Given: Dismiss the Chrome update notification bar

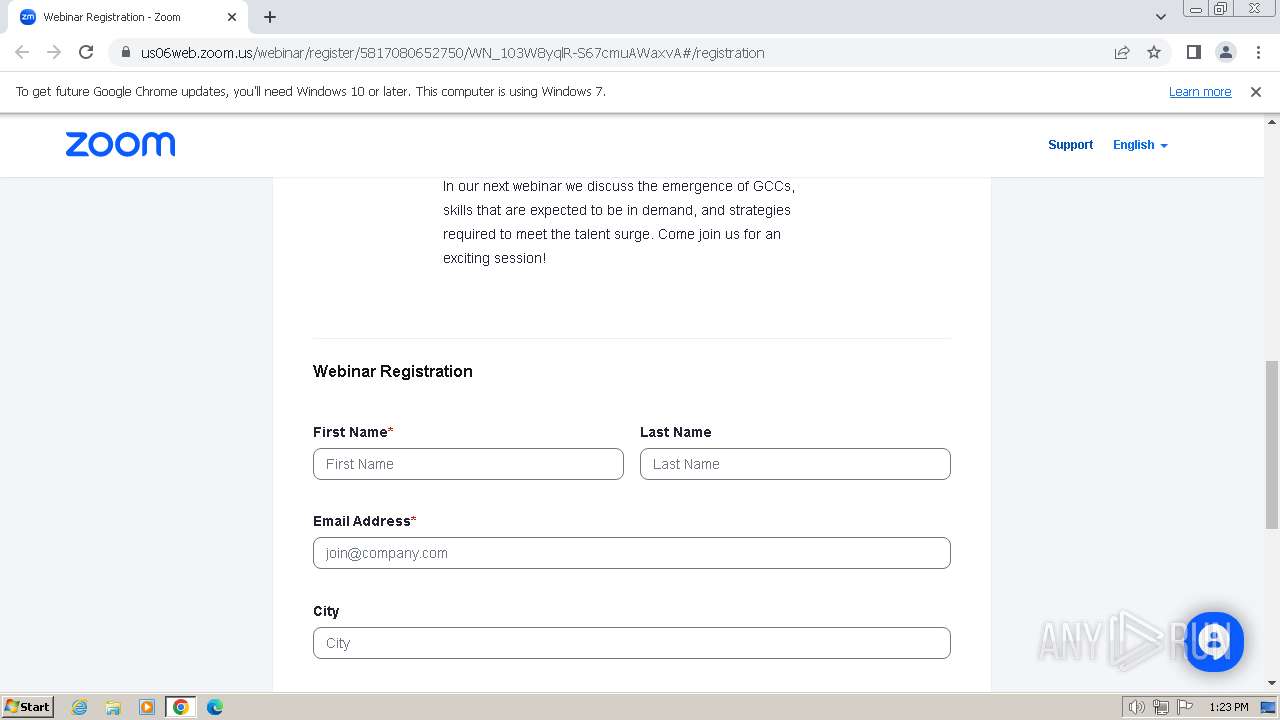Looking at the screenshot, I should tap(1256, 92).
